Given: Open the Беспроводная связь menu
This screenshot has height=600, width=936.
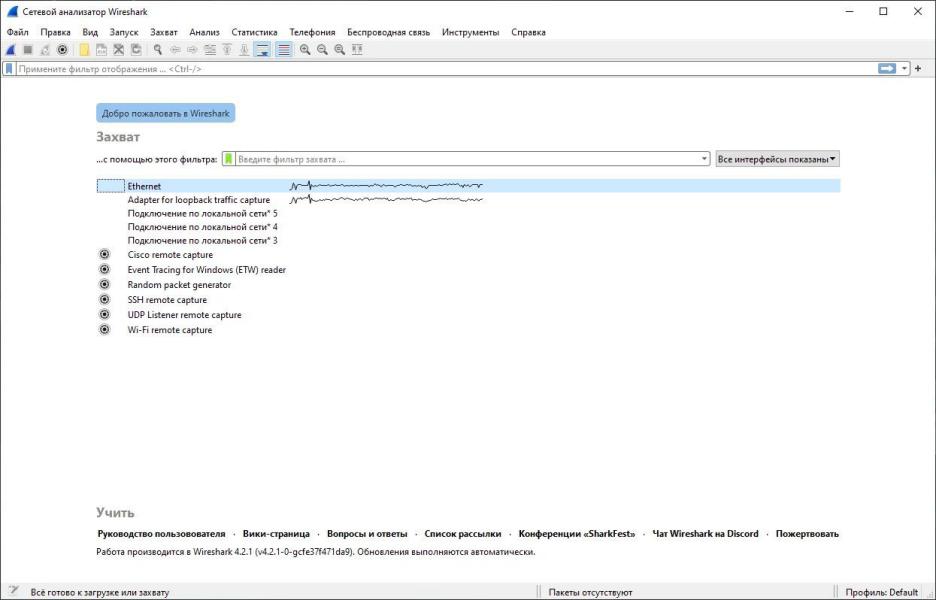Looking at the screenshot, I should [x=389, y=32].
